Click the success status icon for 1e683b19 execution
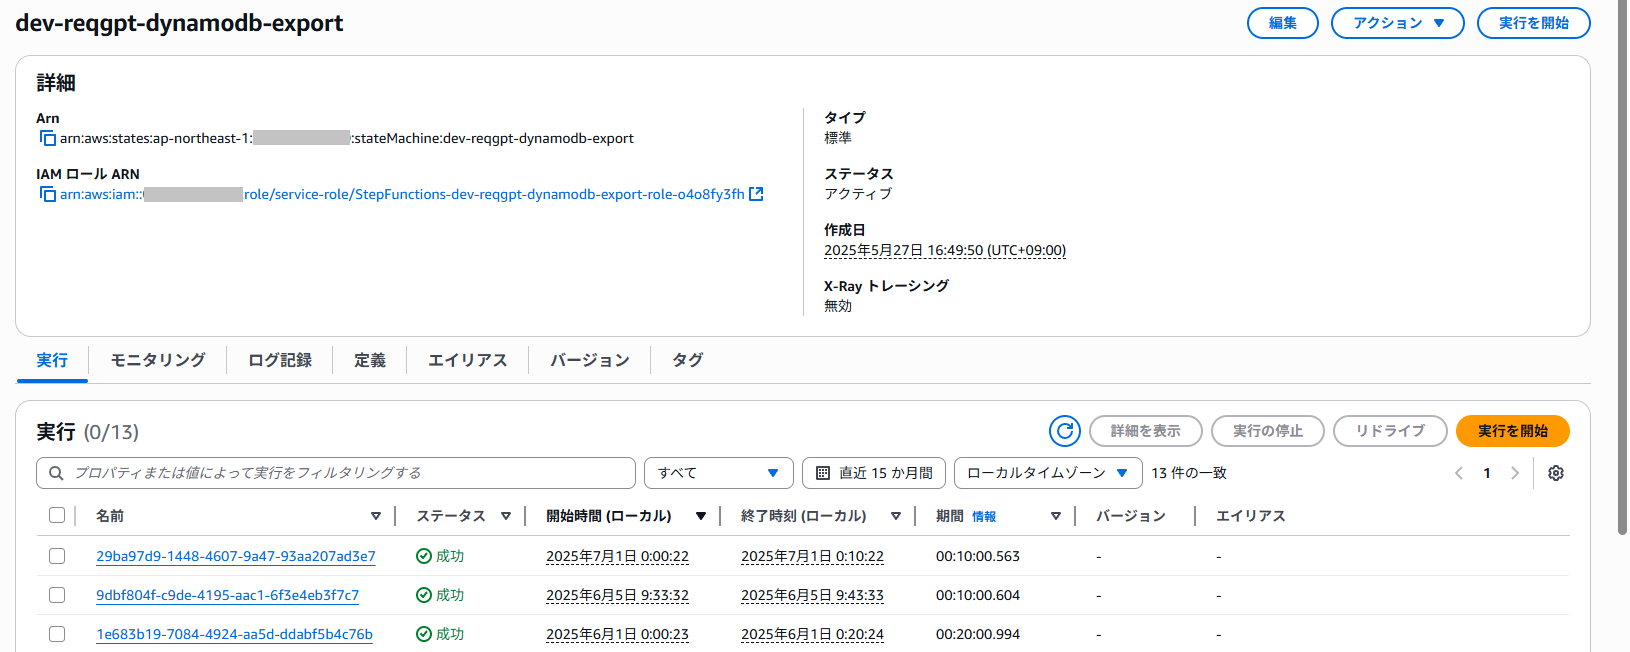Screen dimensions: 1630x652 (x=424, y=634)
